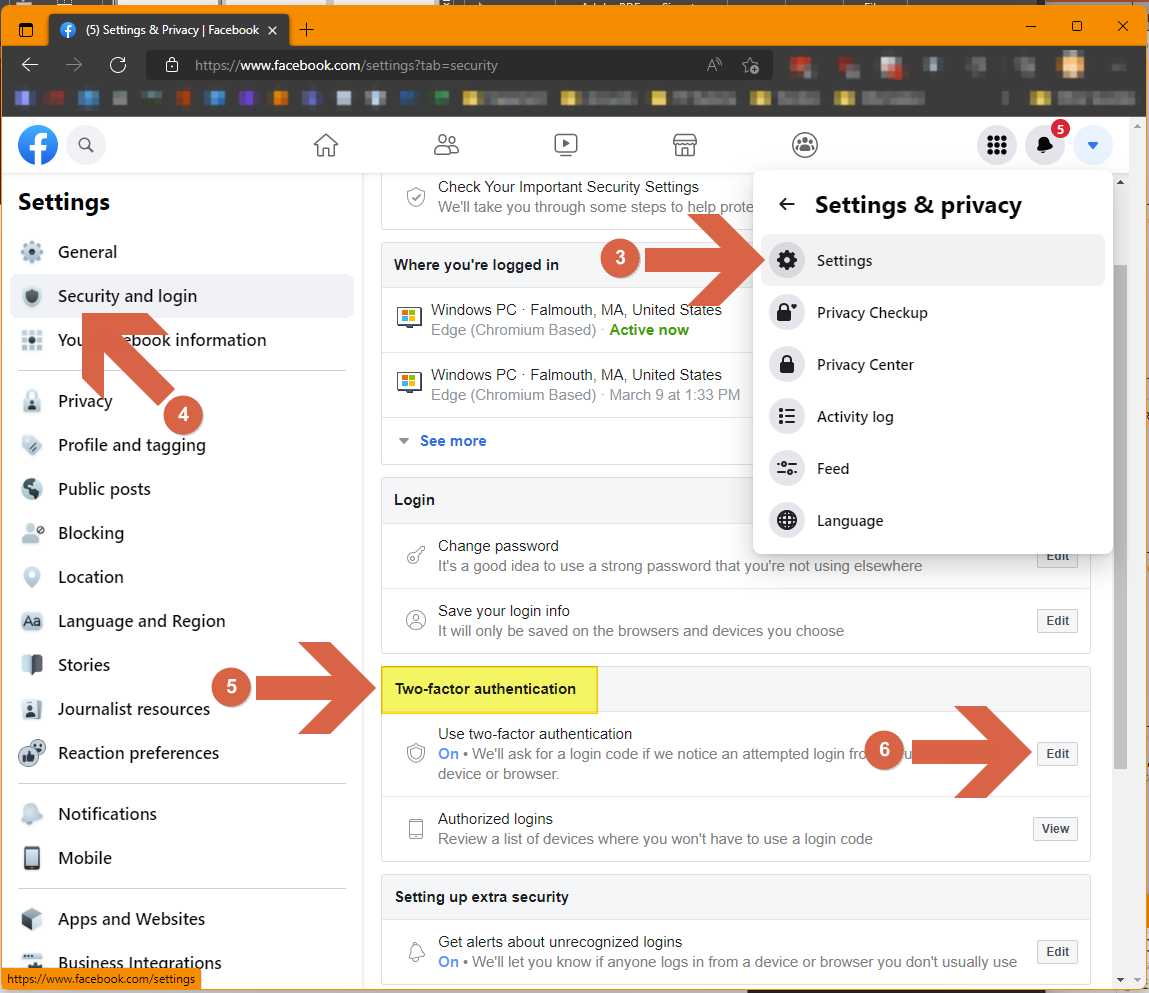Click the scrollbar down arrow
The width and height of the screenshot is (1149, 993).
click(1120, 979)
